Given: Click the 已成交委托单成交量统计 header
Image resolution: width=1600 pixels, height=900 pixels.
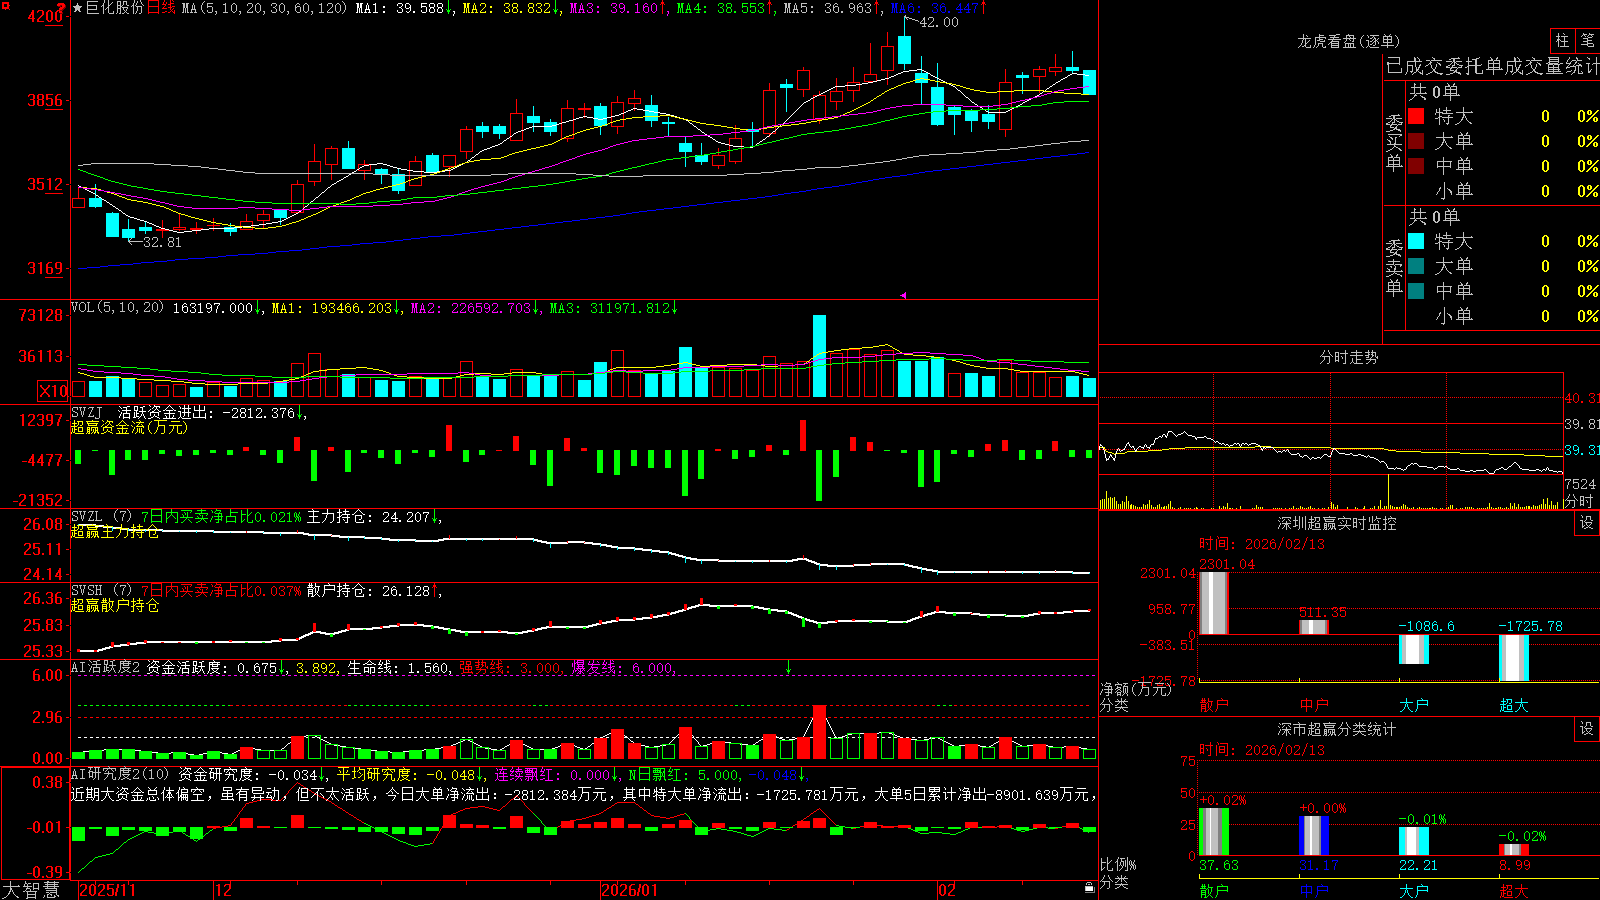Looking at the screenshot, I should pos(1492,66).
